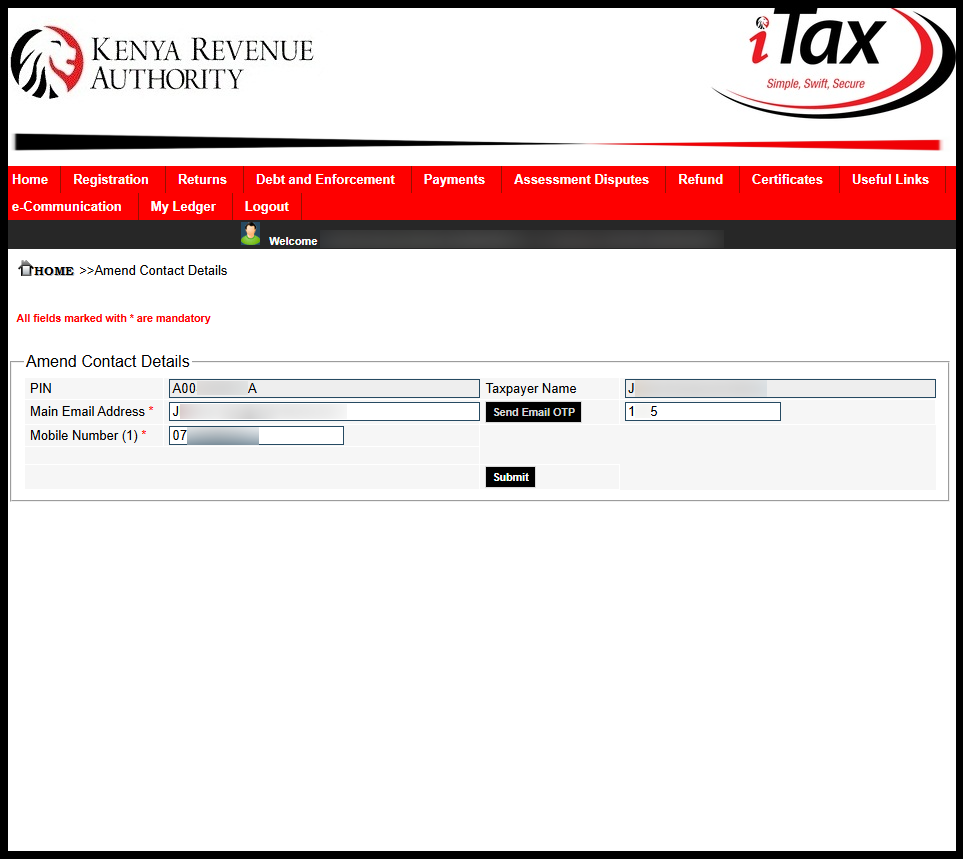The height and width of the screenshot is (859, 963).
Task: Open the Returns menu
Action: pos(202,179)
